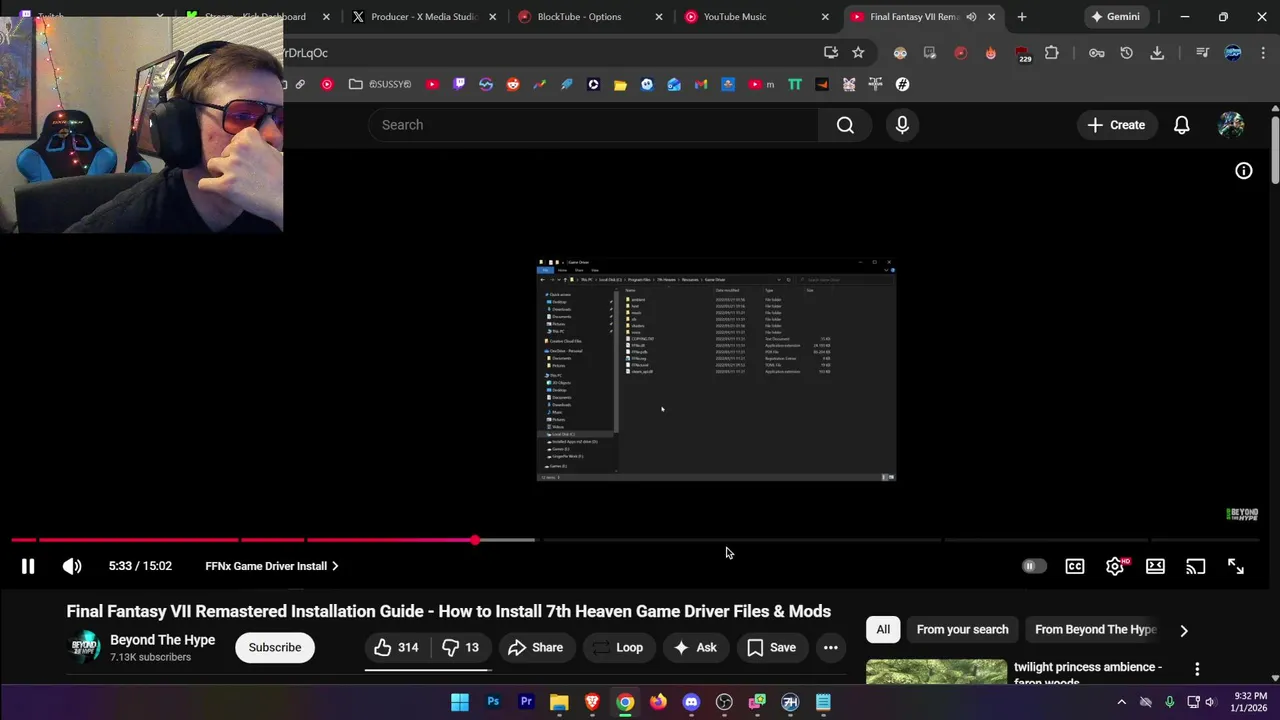1280x720 pixels.
Task: Open Reddit bookmark in bookmarks bar
Action: click(x=513, y=84)
